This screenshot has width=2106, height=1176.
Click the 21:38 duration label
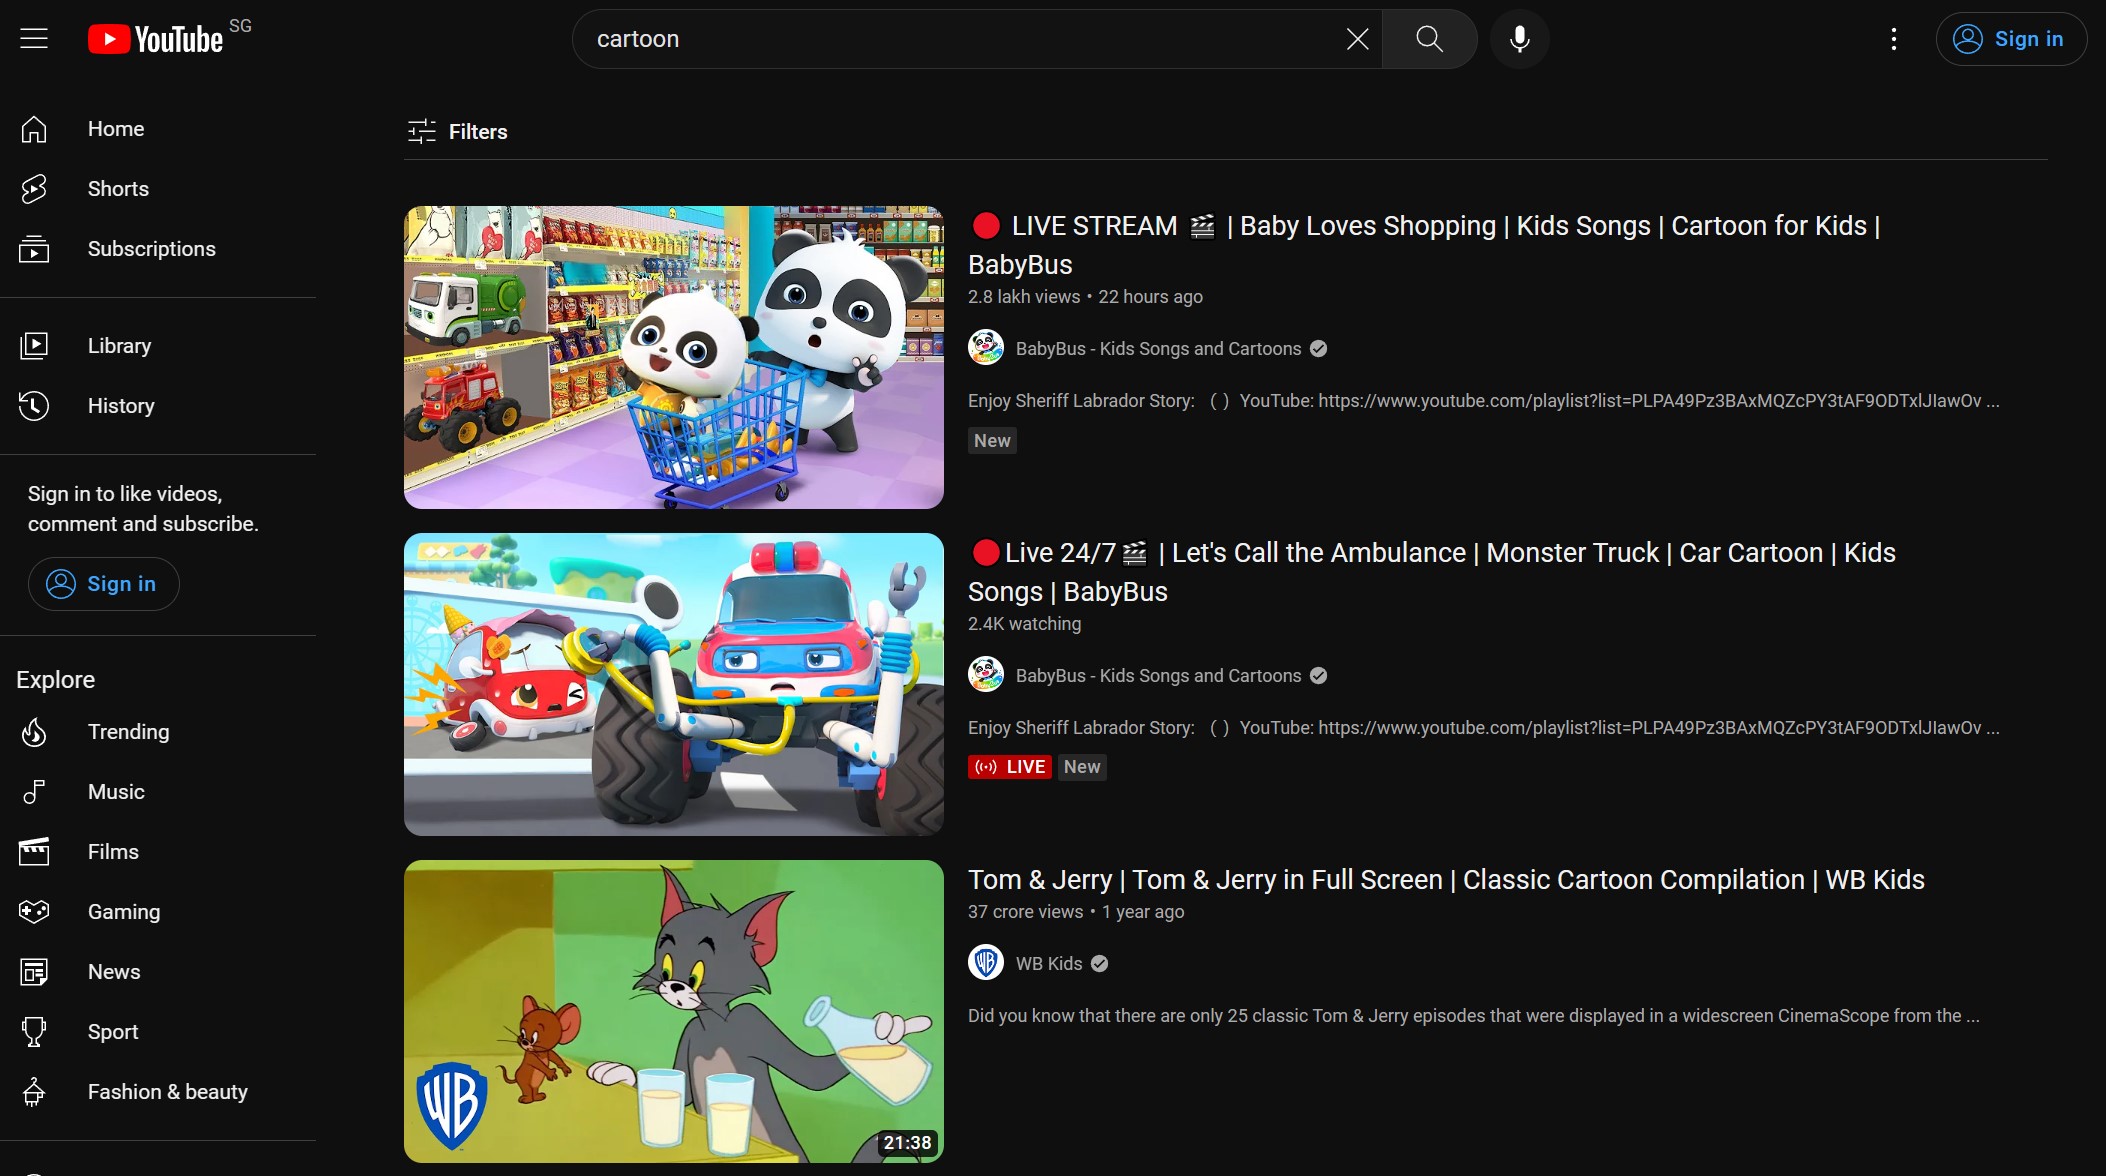[907, 1143]
